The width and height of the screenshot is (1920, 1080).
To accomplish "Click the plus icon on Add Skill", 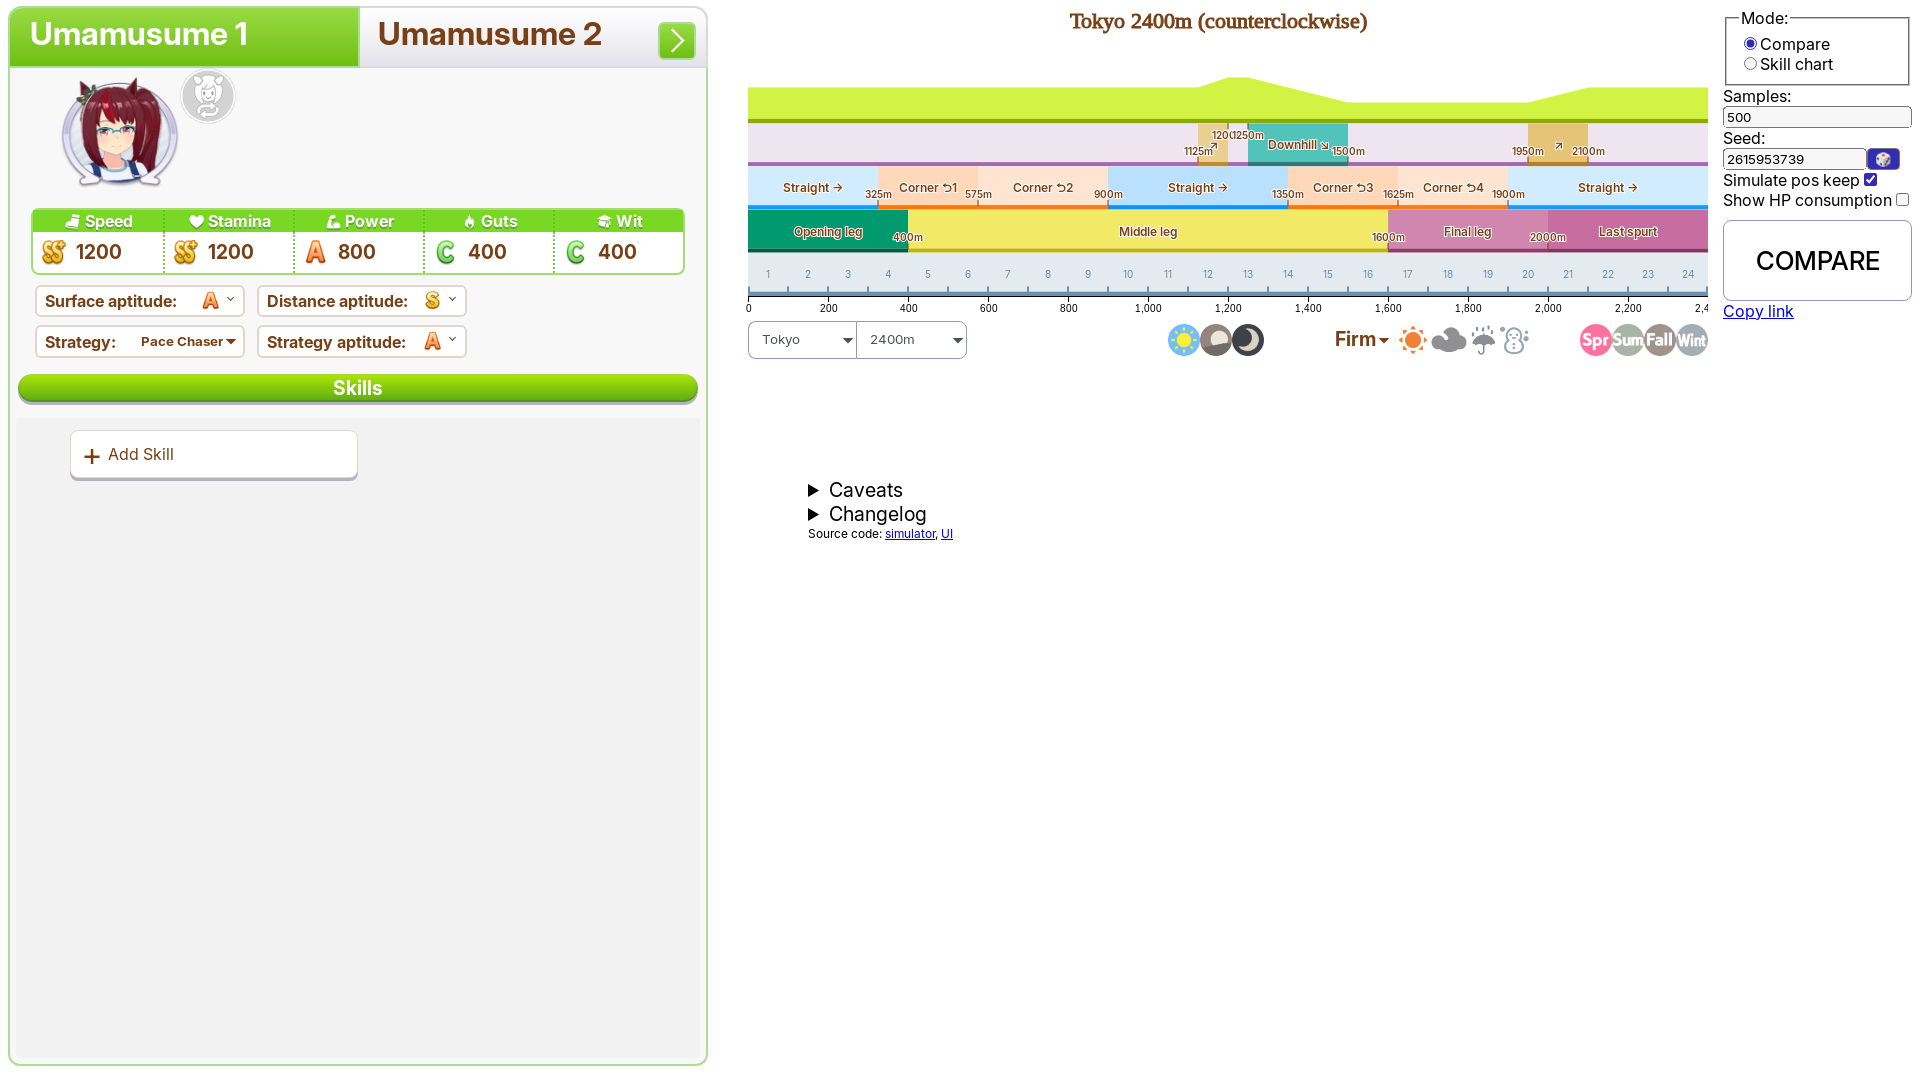I will (x=92, y=456).
